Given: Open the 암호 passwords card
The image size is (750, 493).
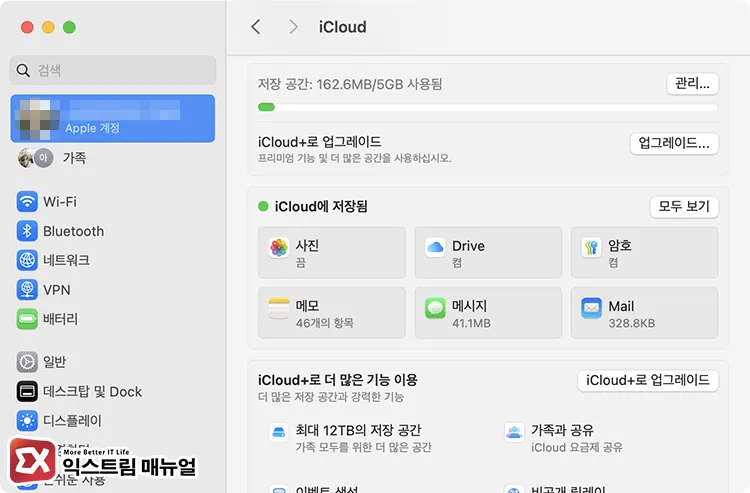Looking at the screenshot, I should coord(644,252).
